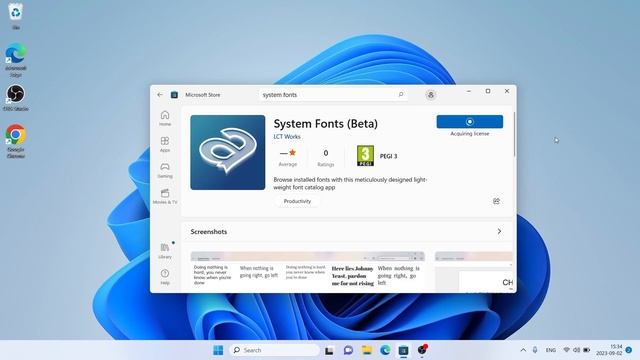Click the Store page vertical scrollbar
The image size is (640, 360).
[514, 135]
